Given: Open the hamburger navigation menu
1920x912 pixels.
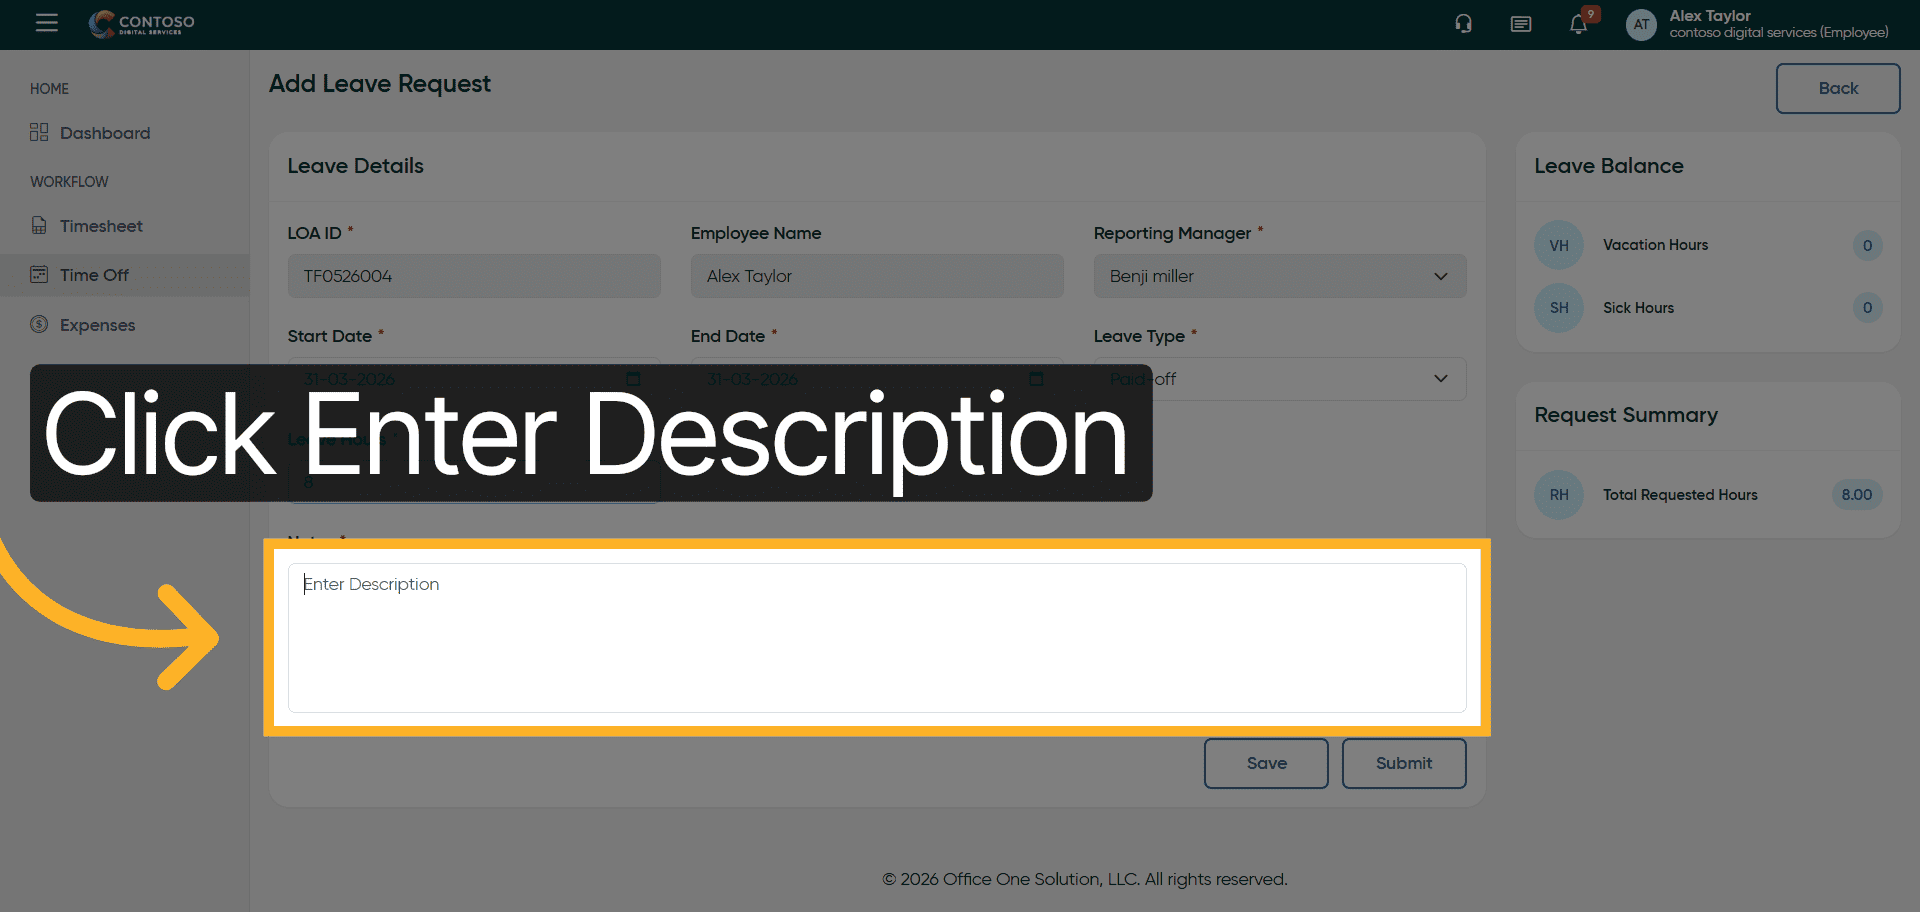Looking at the screenshot, I should tap(46, 23).
